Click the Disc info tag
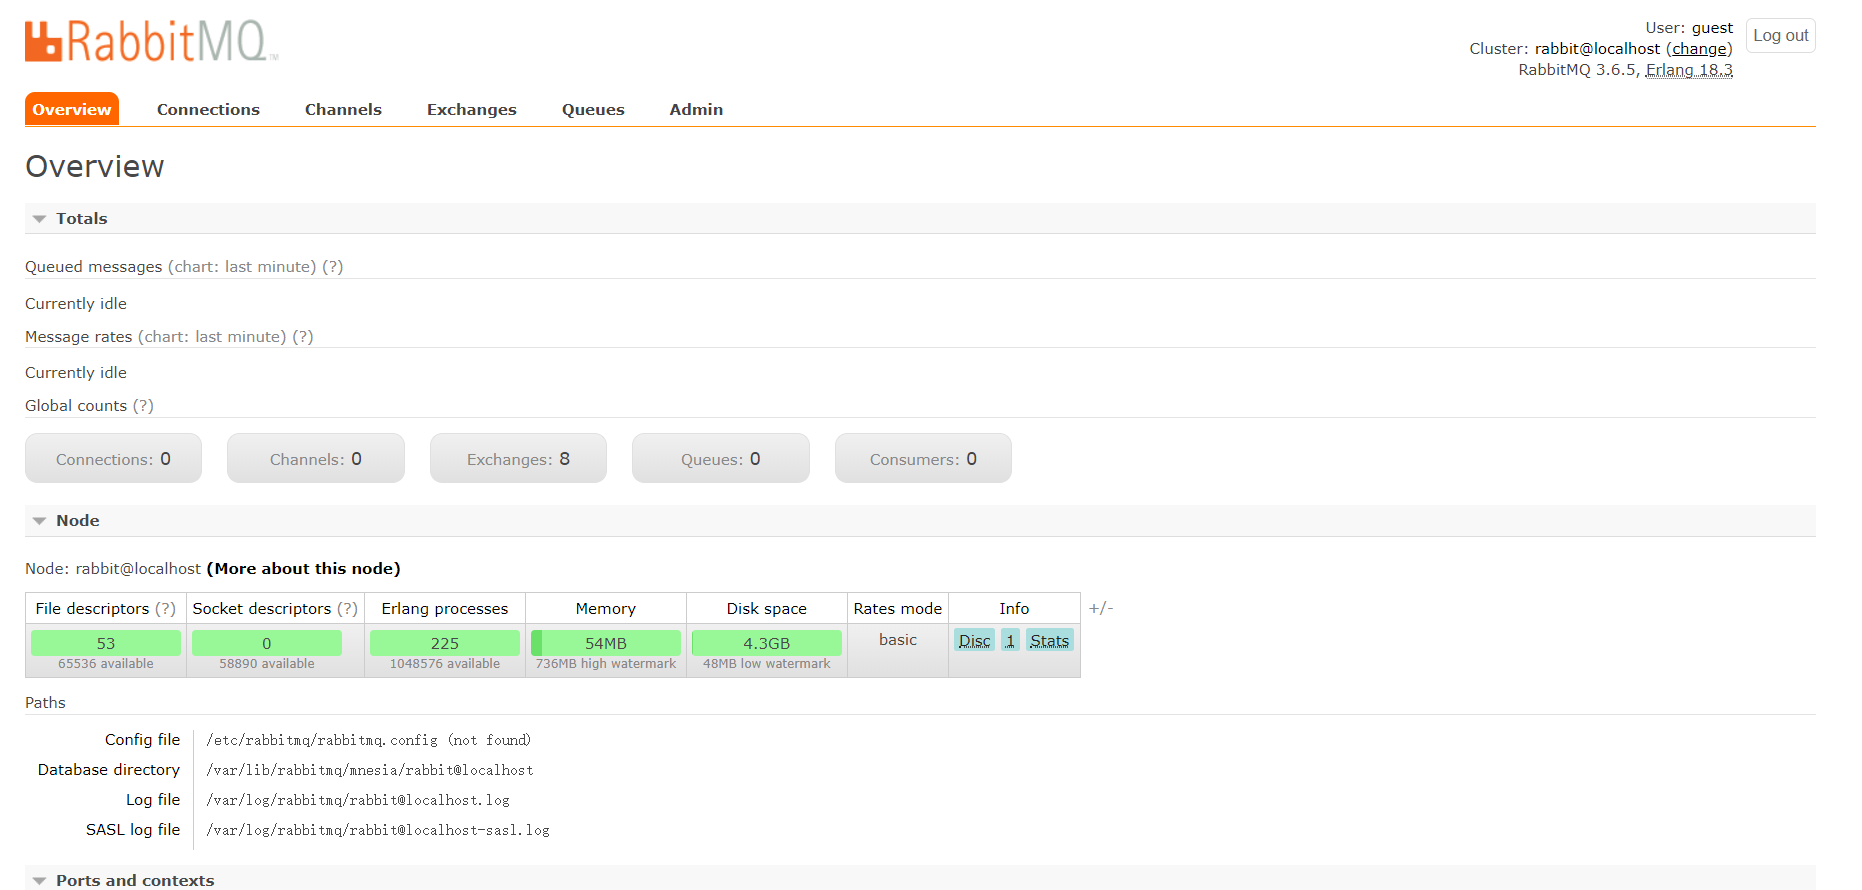 pos(974,640)
